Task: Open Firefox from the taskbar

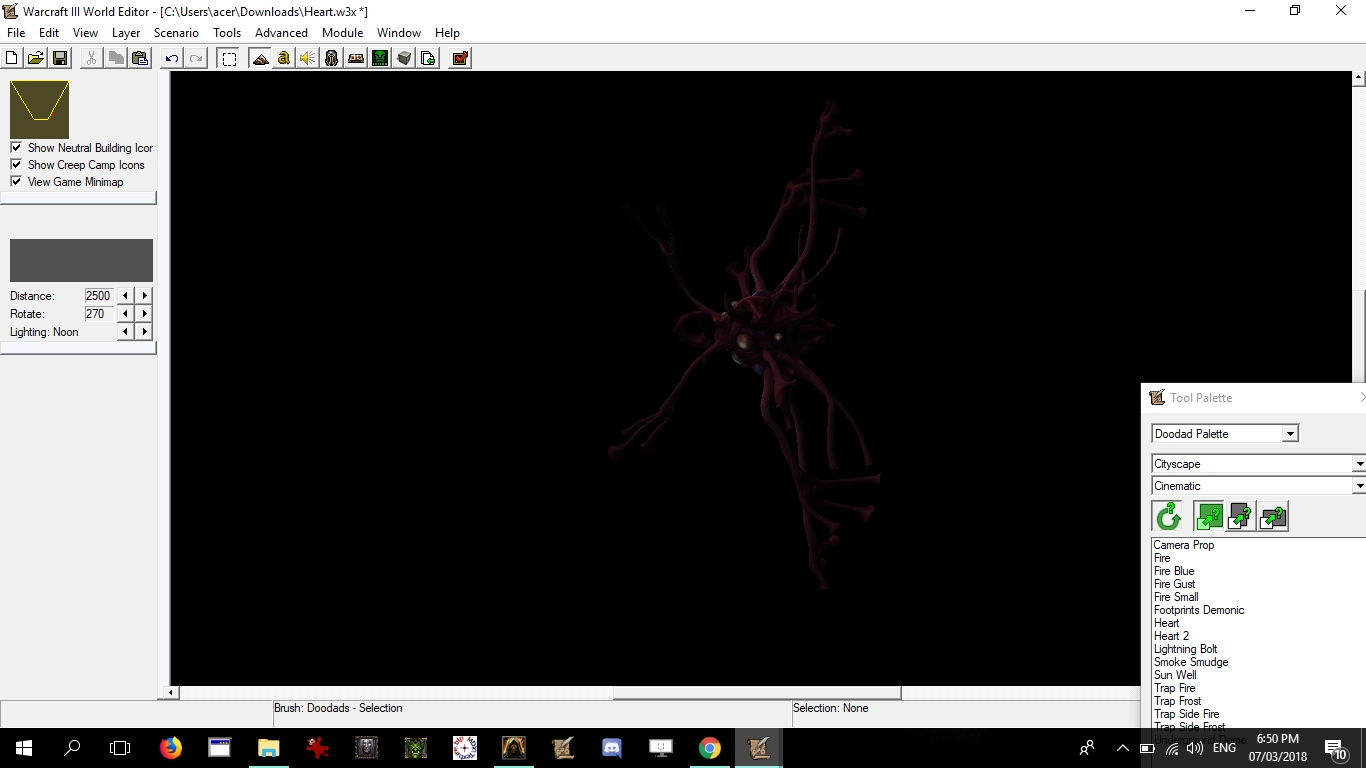Action: 171,747
